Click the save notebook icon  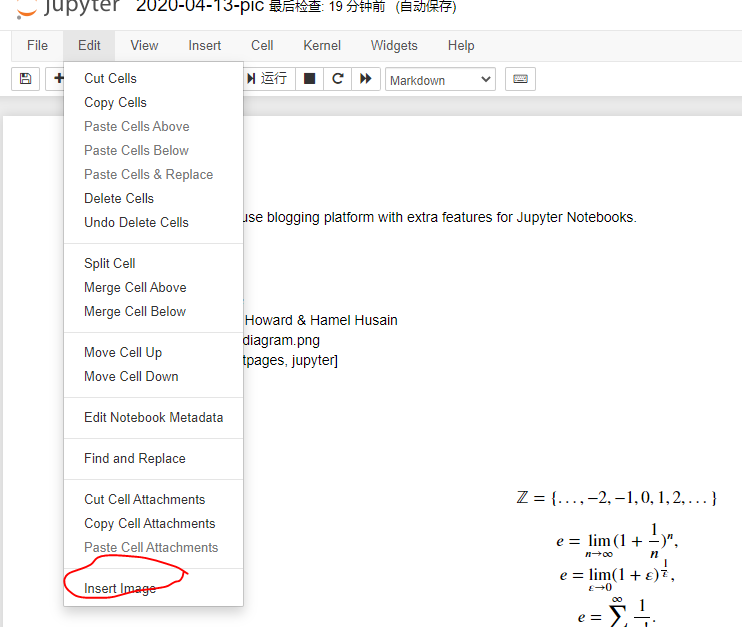(x=26, y=79)
